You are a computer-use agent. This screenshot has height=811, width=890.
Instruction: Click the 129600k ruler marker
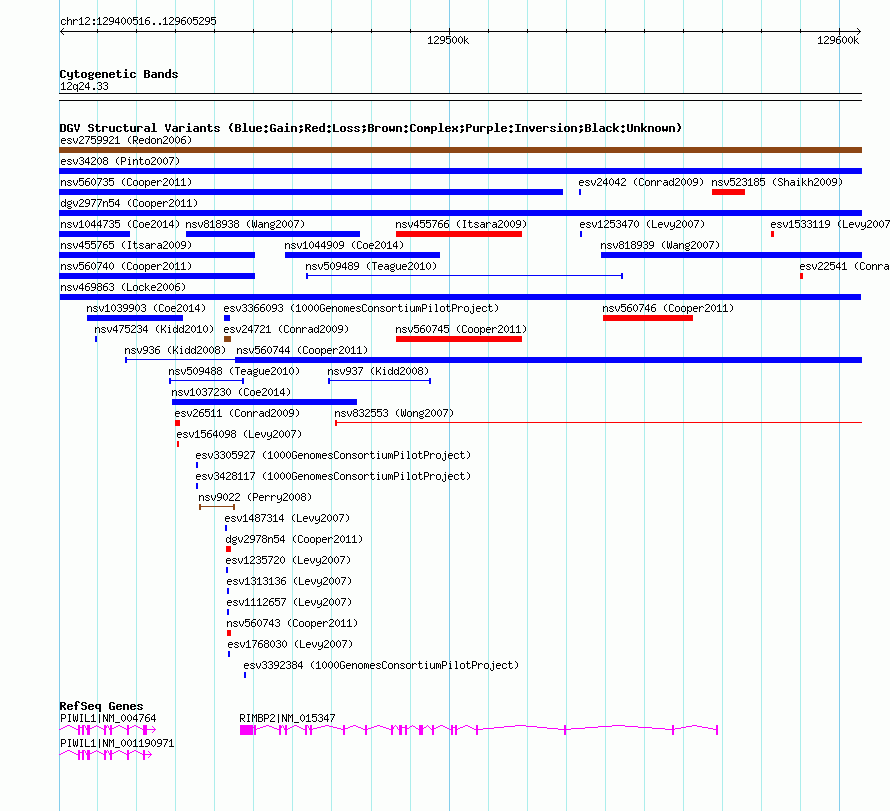(x=838, y=40)
